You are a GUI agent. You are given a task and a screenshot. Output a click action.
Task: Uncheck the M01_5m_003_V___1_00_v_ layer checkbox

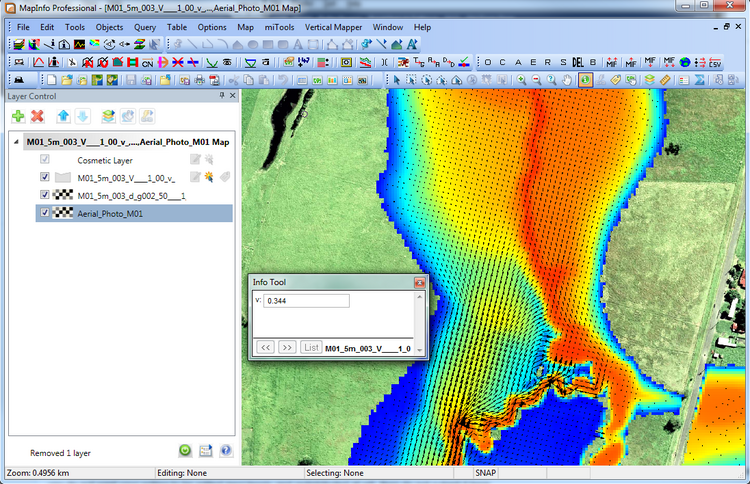pyautogui.click(x=44, y=177)
